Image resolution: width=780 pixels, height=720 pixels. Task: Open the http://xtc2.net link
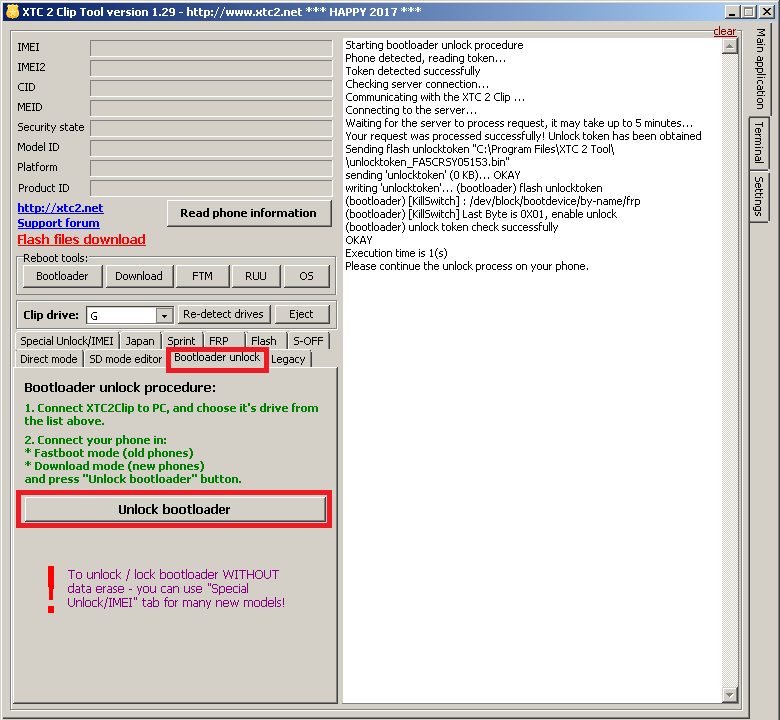click(61, 208)
